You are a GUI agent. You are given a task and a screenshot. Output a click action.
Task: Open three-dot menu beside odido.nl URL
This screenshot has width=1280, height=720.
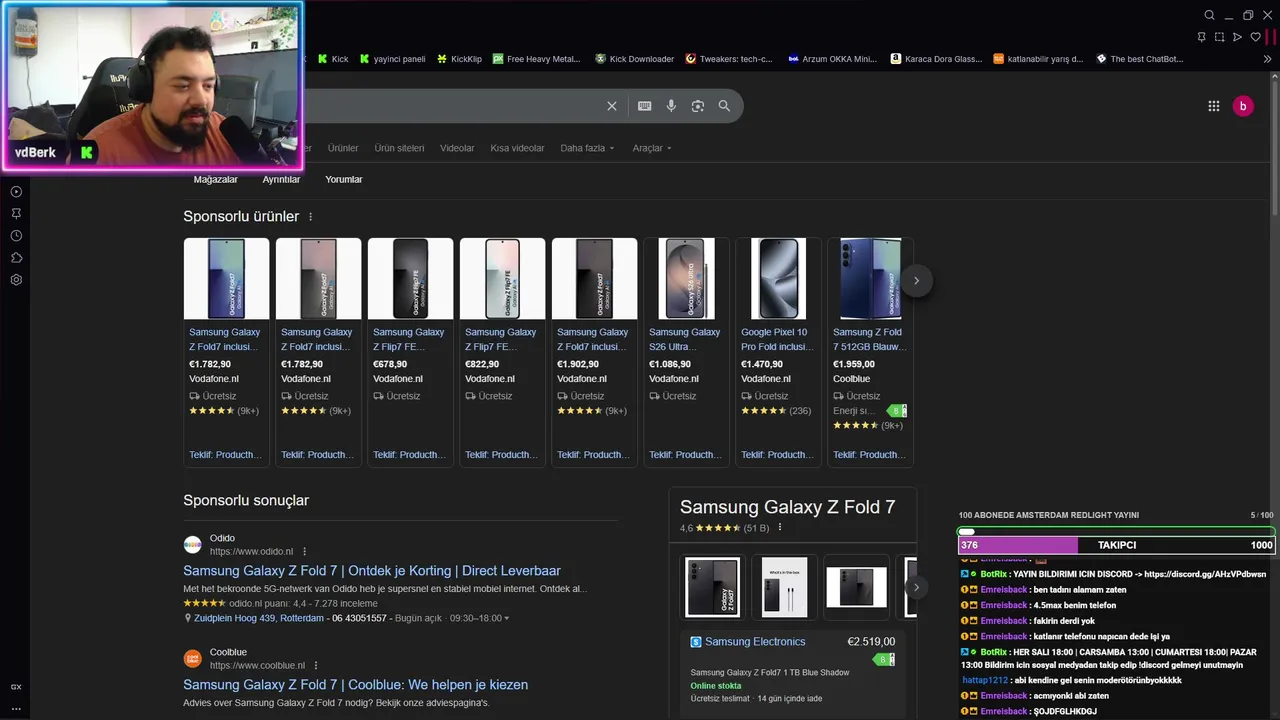tap(304, 552)
